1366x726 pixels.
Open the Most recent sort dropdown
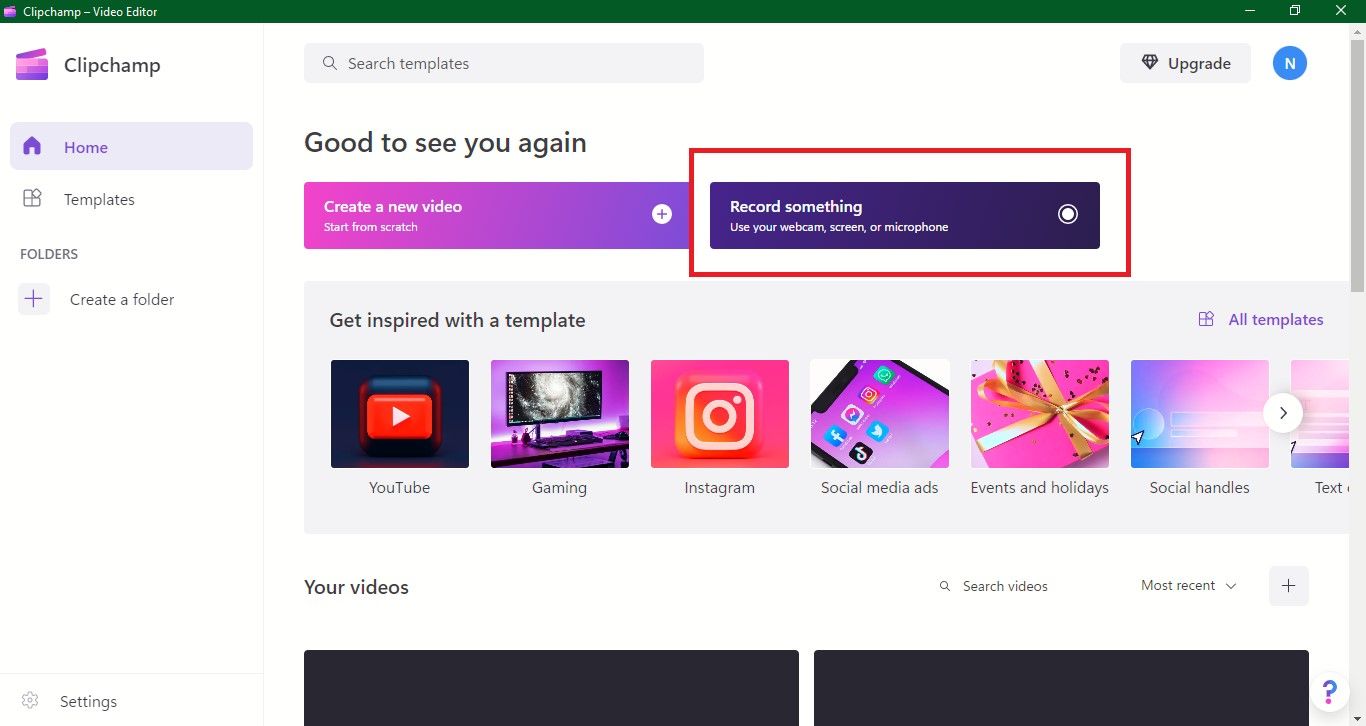pos(1189,586)
